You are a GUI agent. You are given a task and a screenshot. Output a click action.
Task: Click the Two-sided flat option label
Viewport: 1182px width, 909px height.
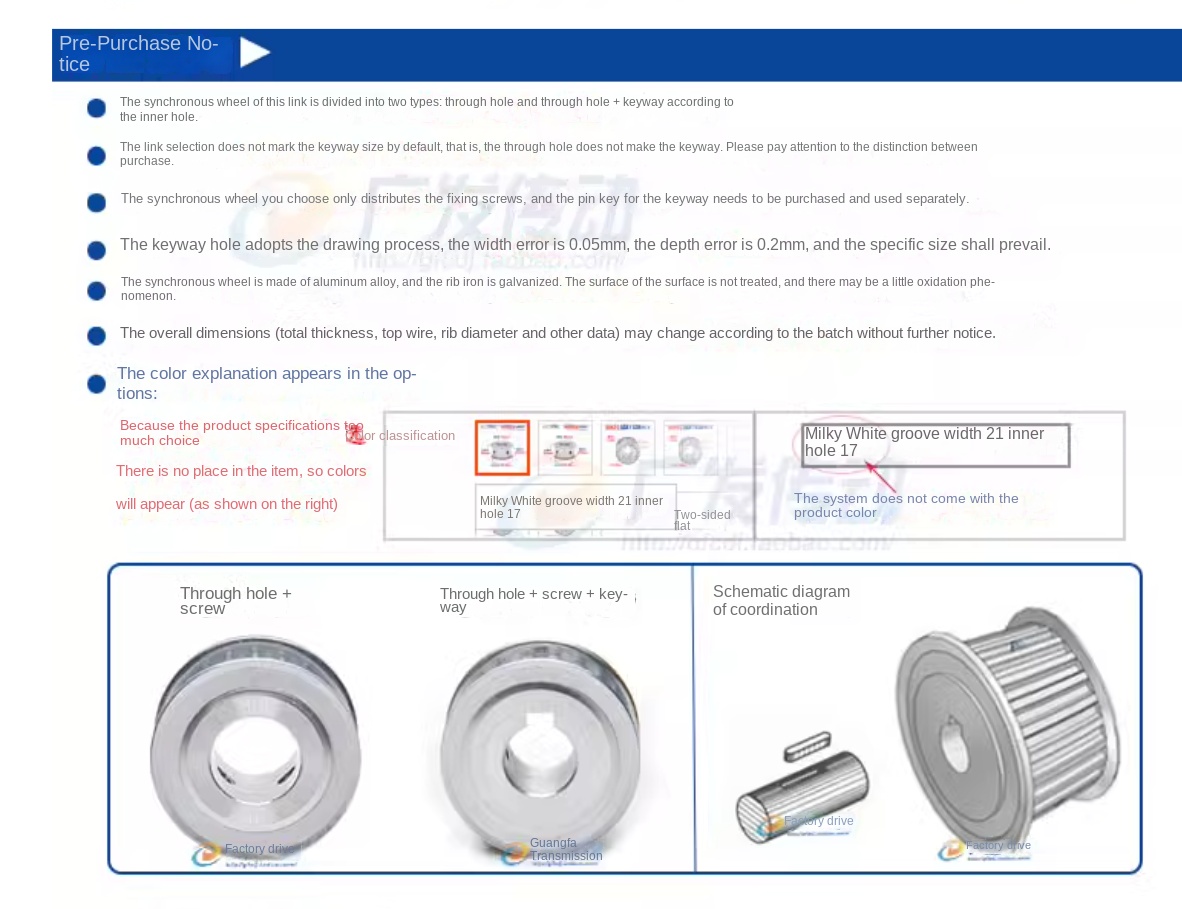pyautogui.click(x=701, y=520)
